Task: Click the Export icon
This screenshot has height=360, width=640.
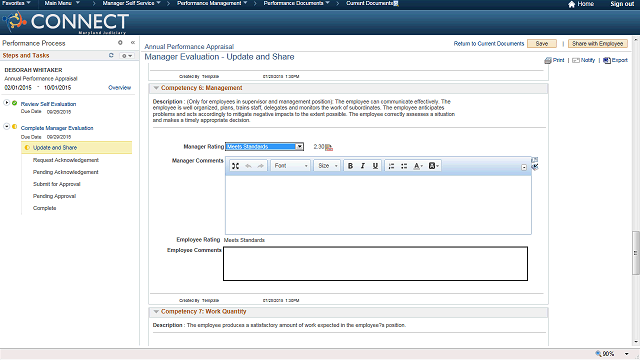Action: [607, 60]
